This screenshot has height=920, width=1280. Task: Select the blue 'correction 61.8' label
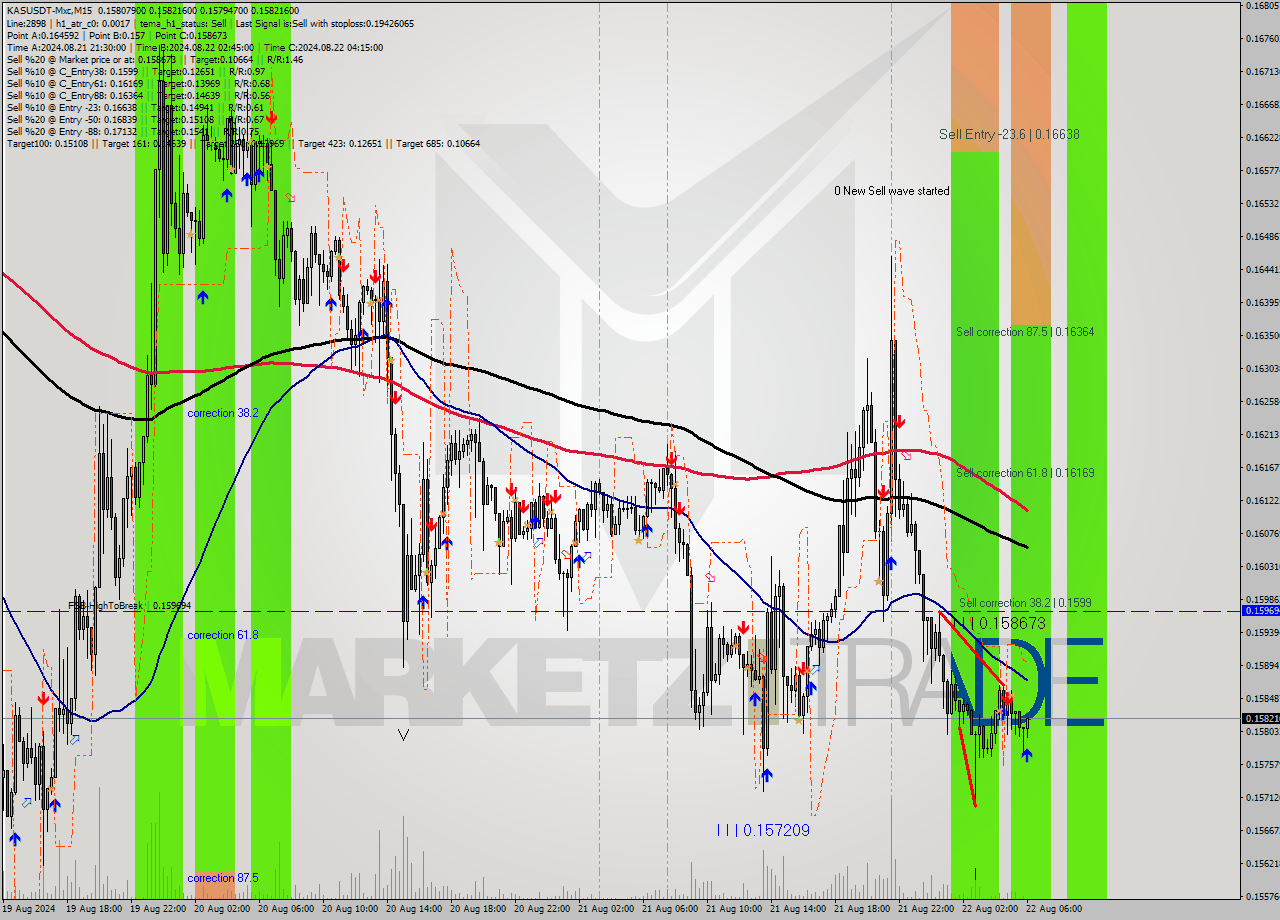point(223,635)
